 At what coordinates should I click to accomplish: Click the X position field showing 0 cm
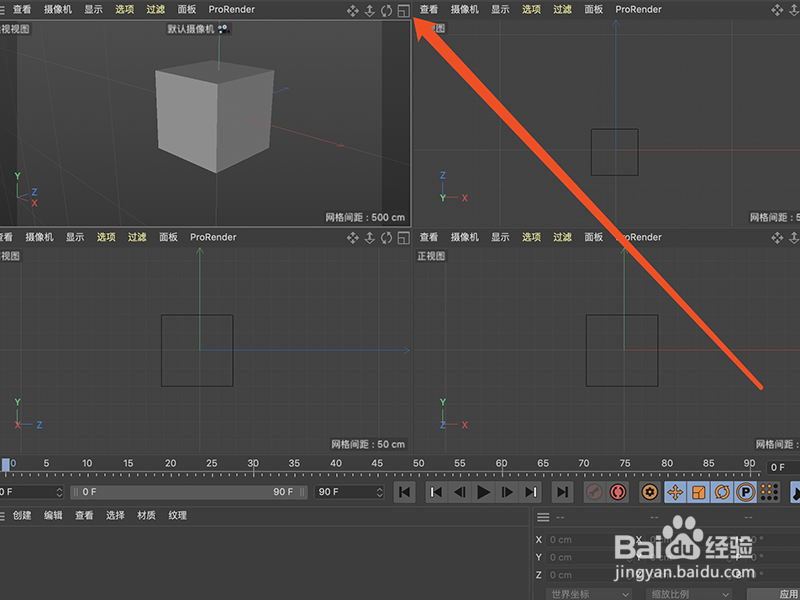[588, 540]
